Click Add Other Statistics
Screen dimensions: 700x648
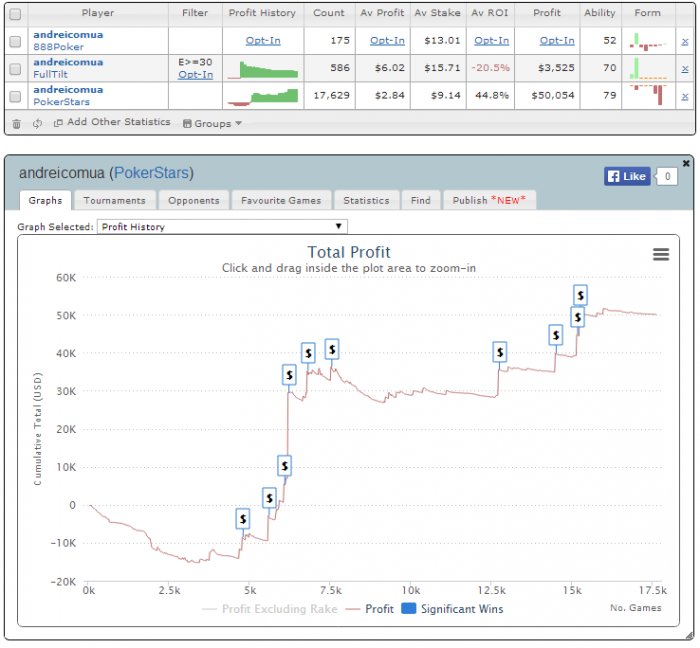110,123
